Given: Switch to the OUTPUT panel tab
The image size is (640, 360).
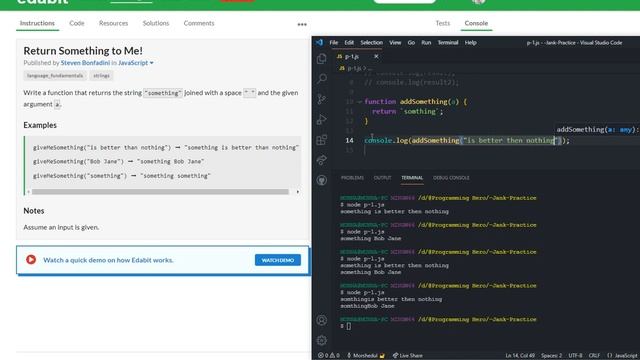Looking at the screenshot, I should click(x=382, y=178).
